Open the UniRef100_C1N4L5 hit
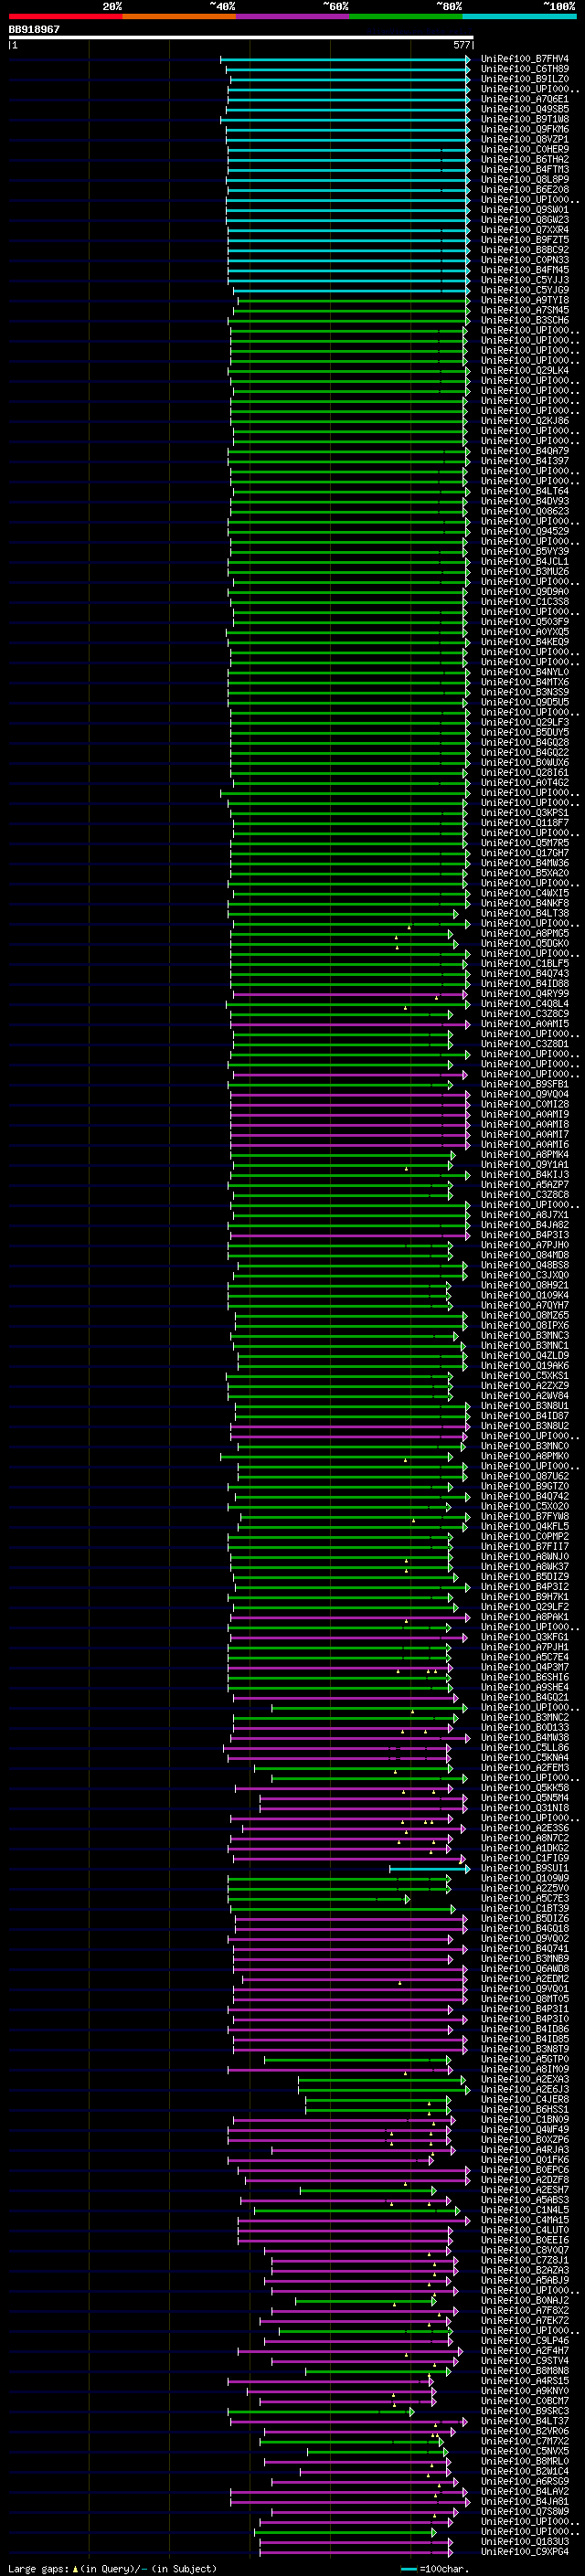The image size is (585, 2576). click(x=525, y=2210)
